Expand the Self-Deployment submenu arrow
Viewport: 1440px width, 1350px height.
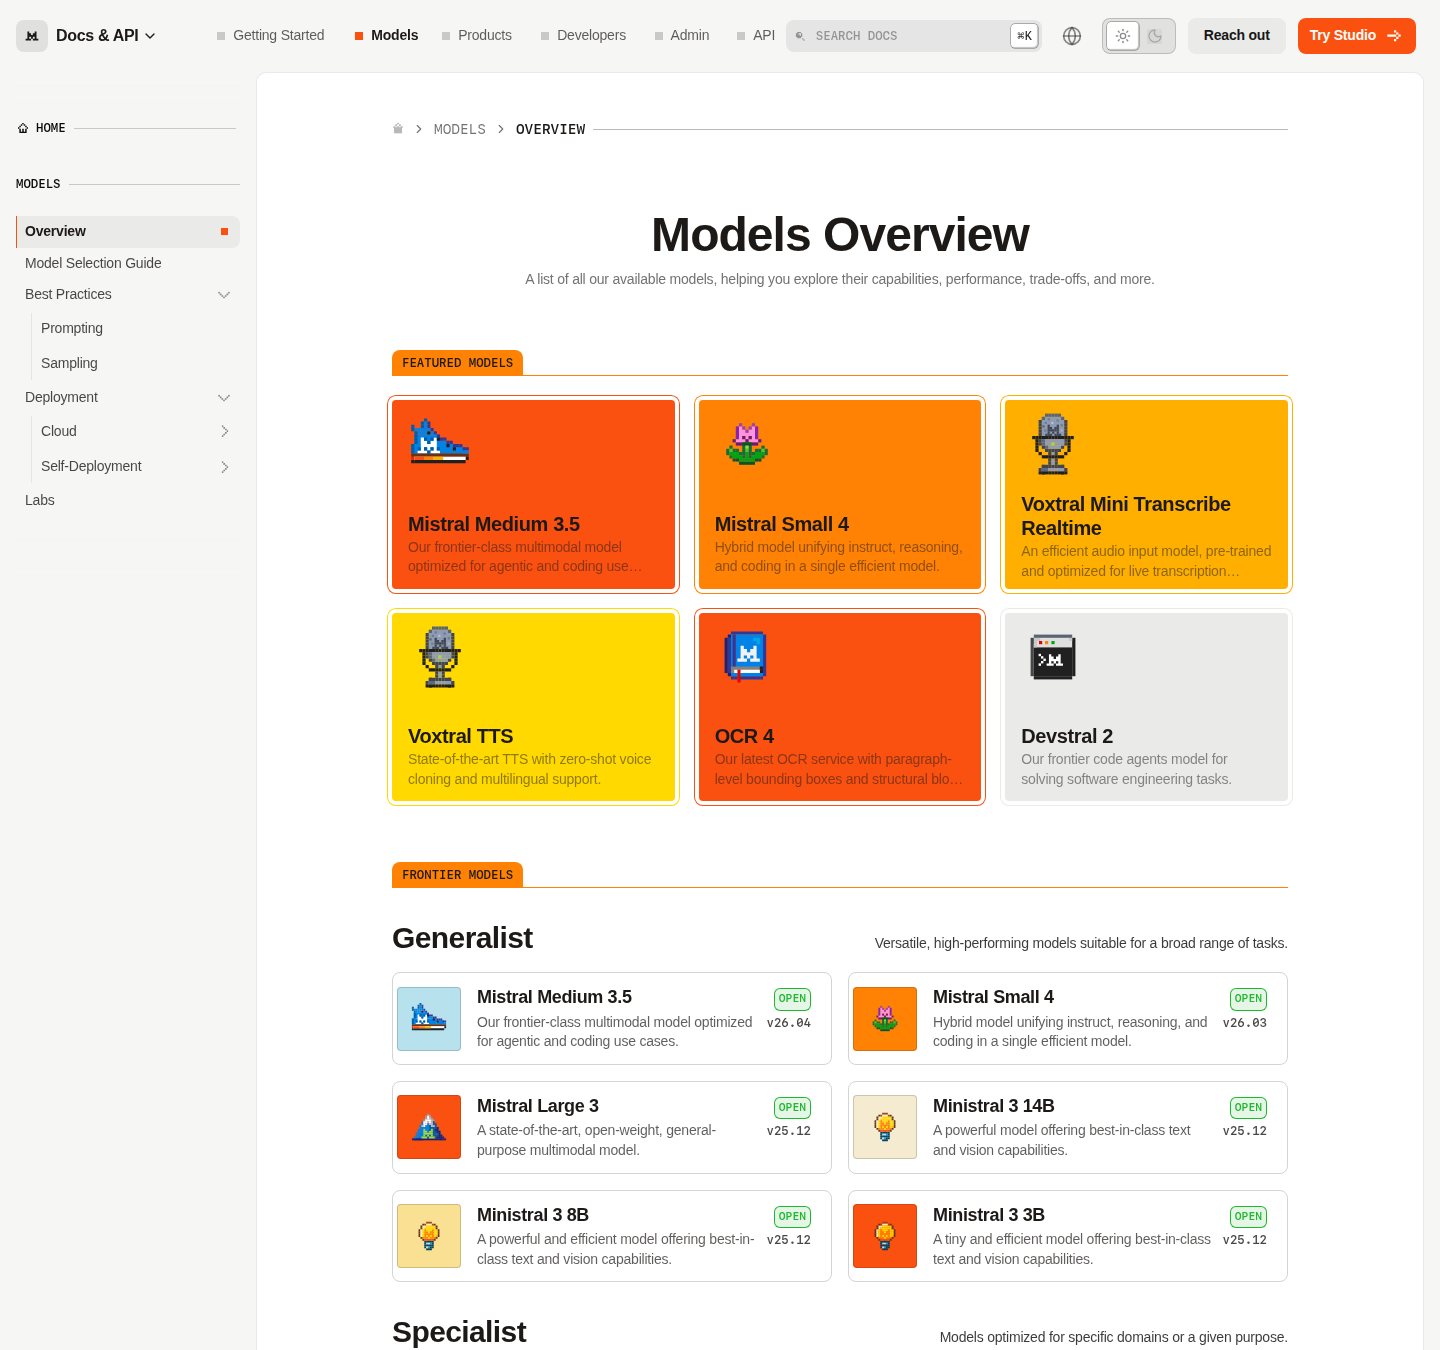tap(224, 467)
